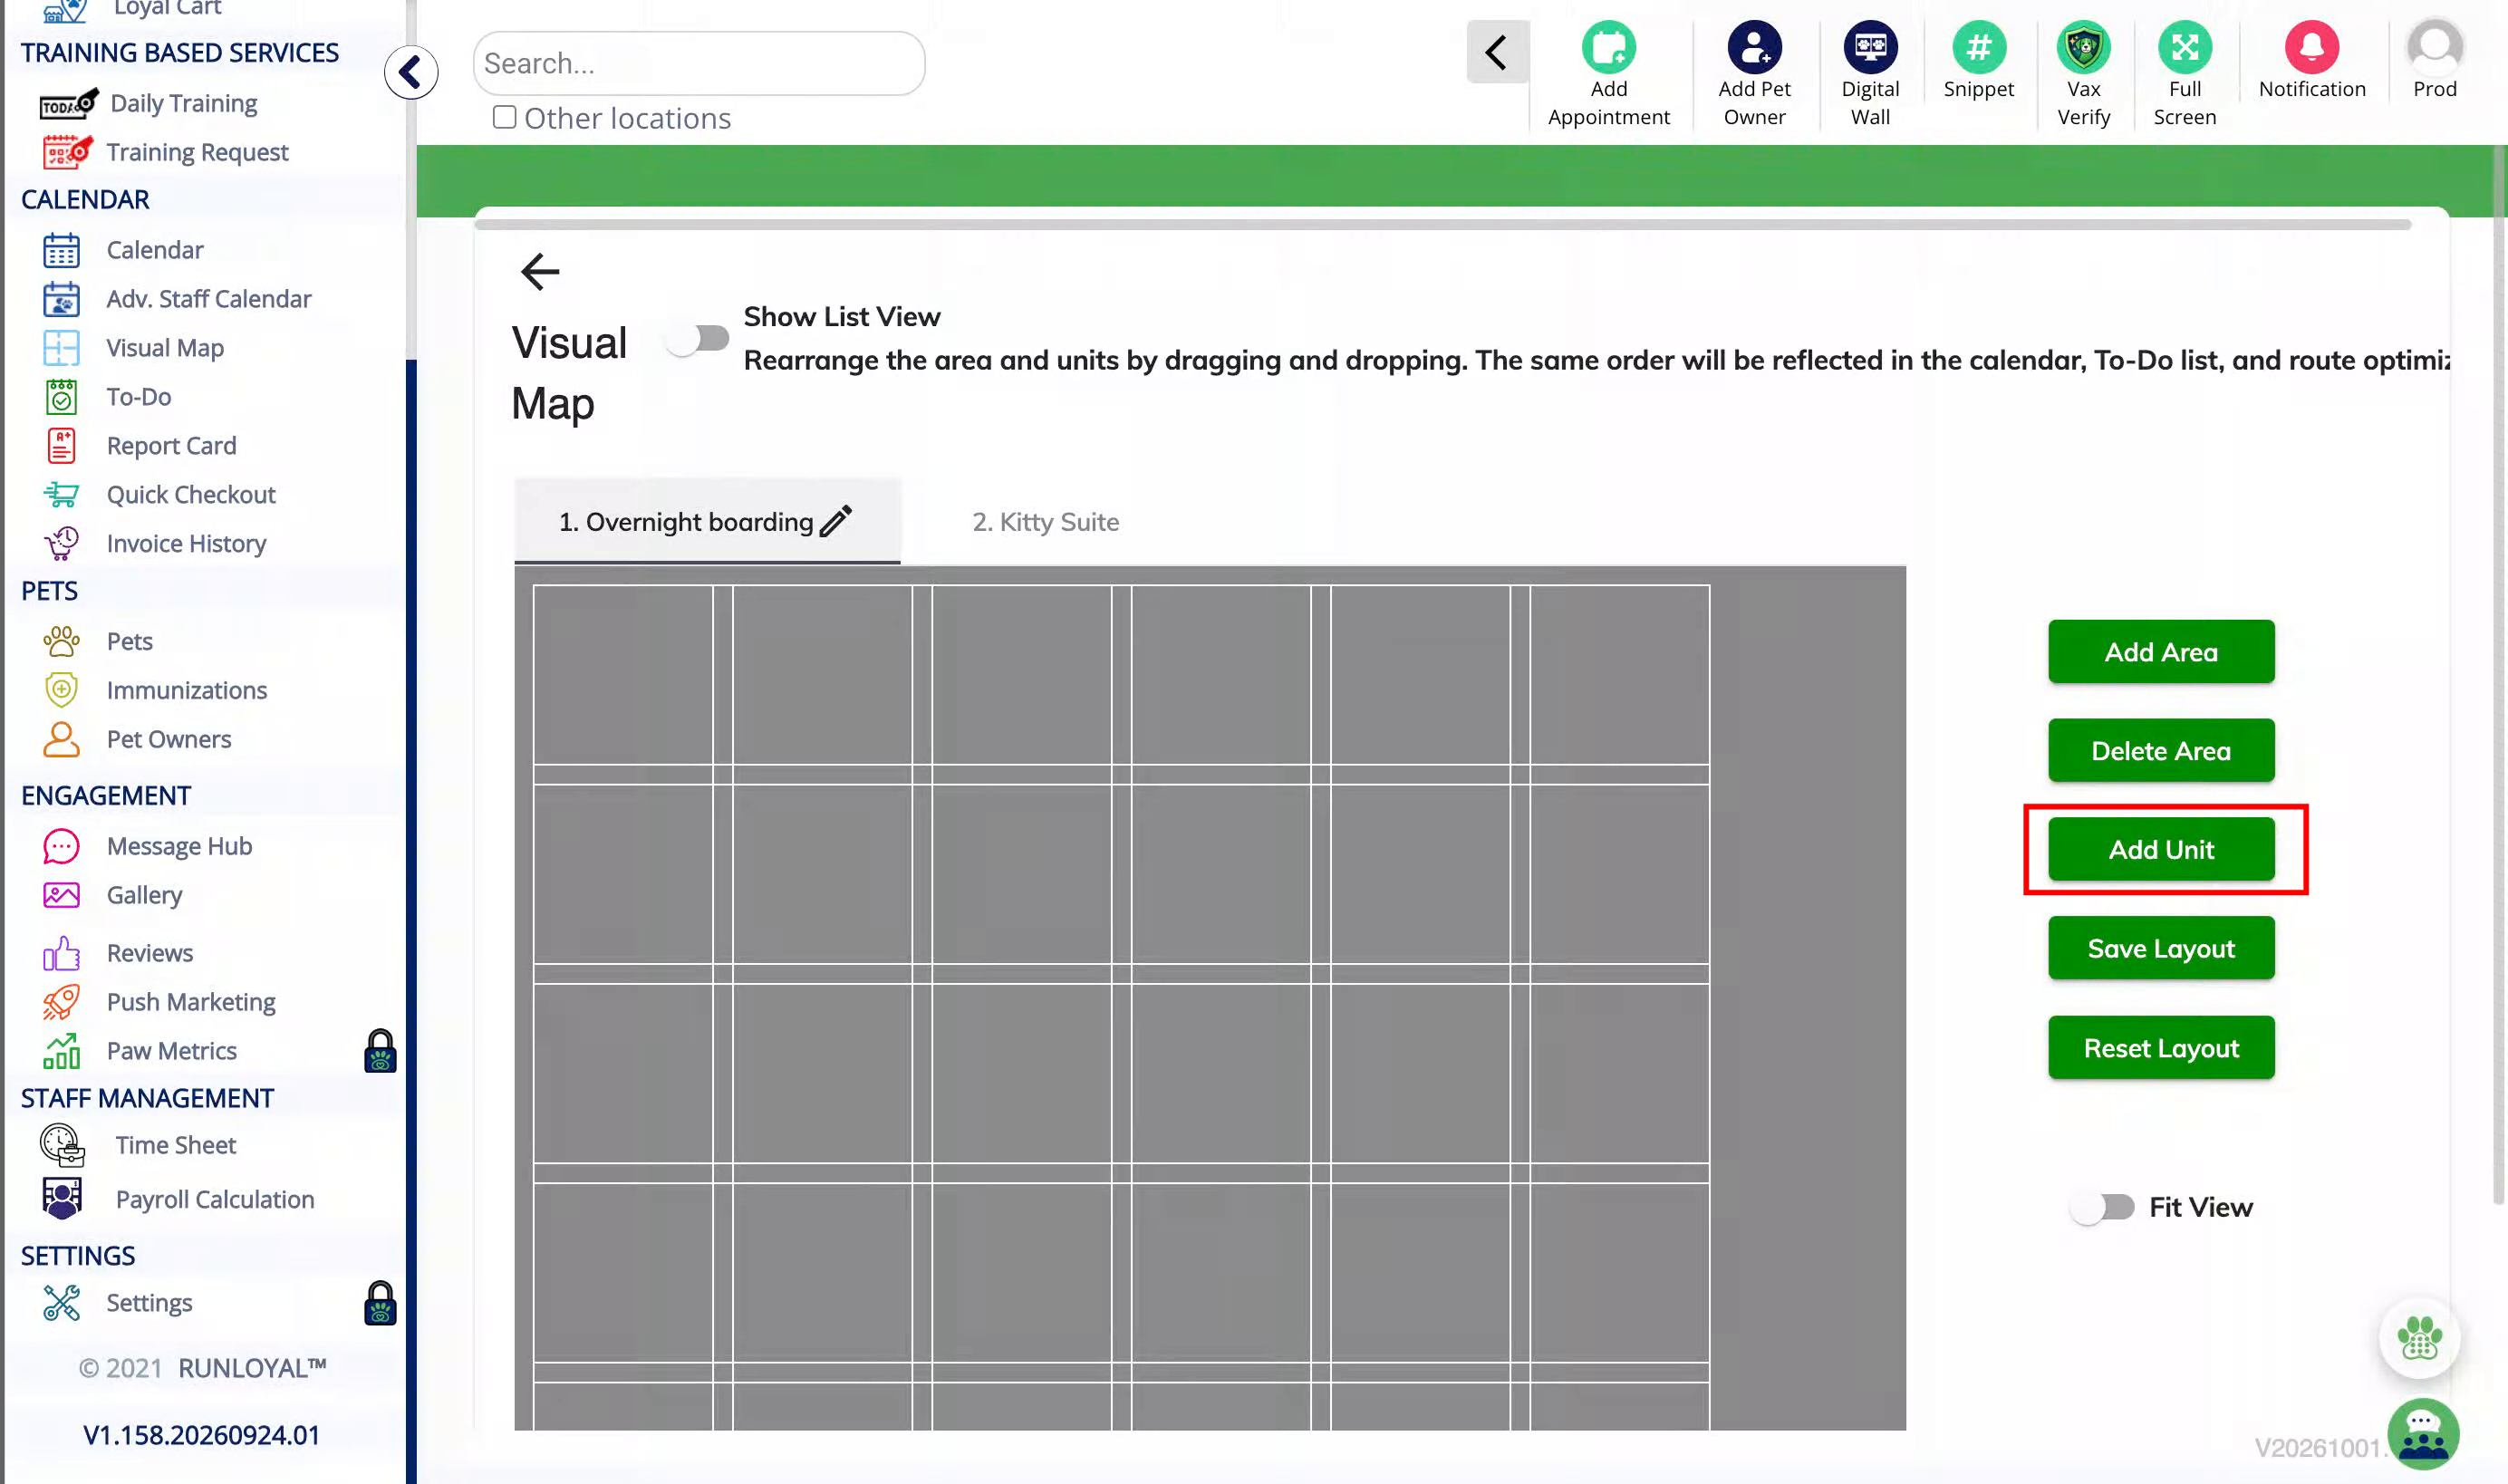This screenshot has height=1484, width=2508.
Task: Launch the Vax Verify shield icon
Action: (2083, 47)
